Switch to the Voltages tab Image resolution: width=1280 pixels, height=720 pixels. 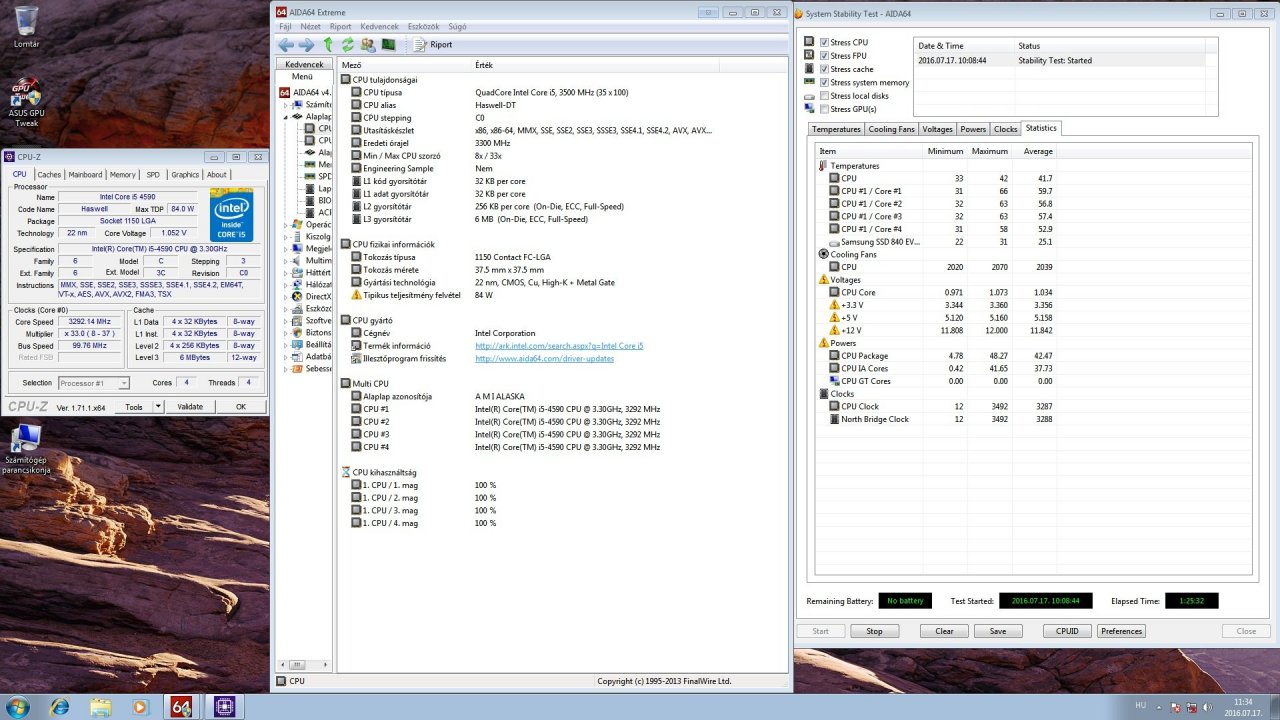[x=937, y=129]
